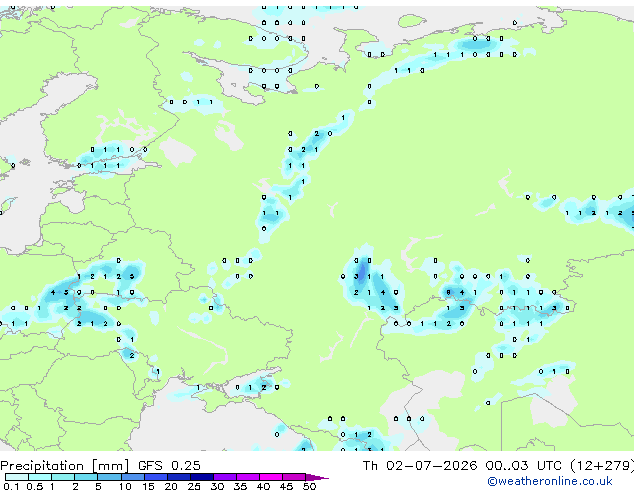This screenshot has height=490, width=634.
Task: Click the 45–50 mm dark magenta legend swatch
Action: point(294,477)
